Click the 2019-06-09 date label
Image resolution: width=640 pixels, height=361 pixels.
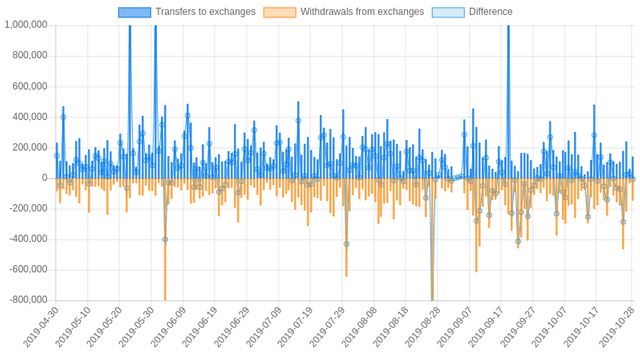coord(168,328)
